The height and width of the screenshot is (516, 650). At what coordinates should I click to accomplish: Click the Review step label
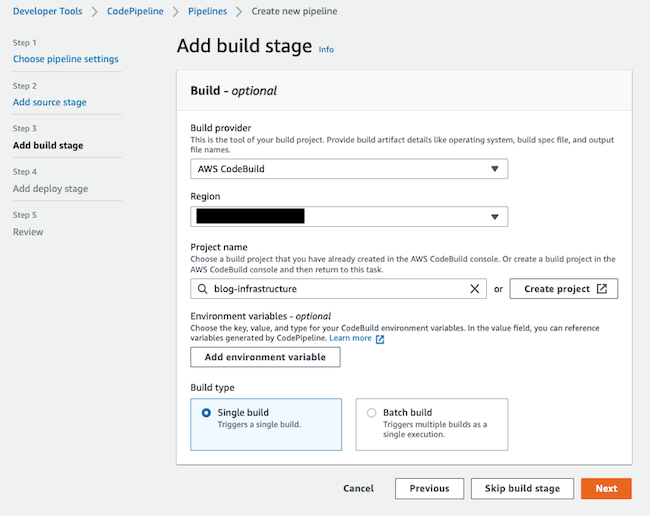[28, 232]
